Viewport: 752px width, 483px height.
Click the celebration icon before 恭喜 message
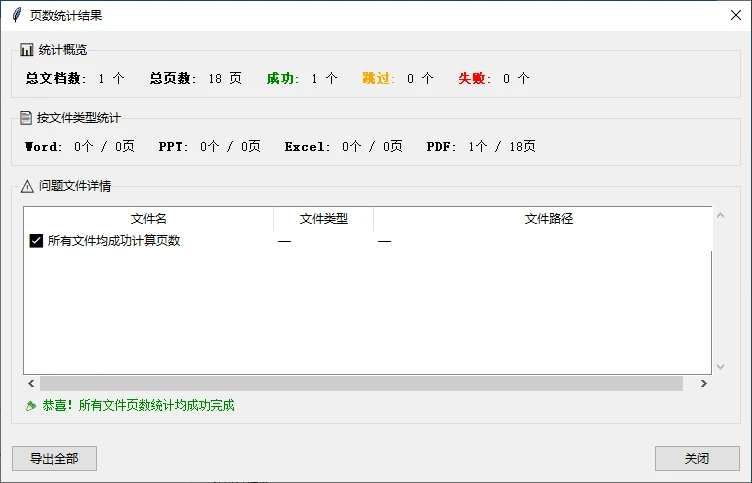(31, 406)
